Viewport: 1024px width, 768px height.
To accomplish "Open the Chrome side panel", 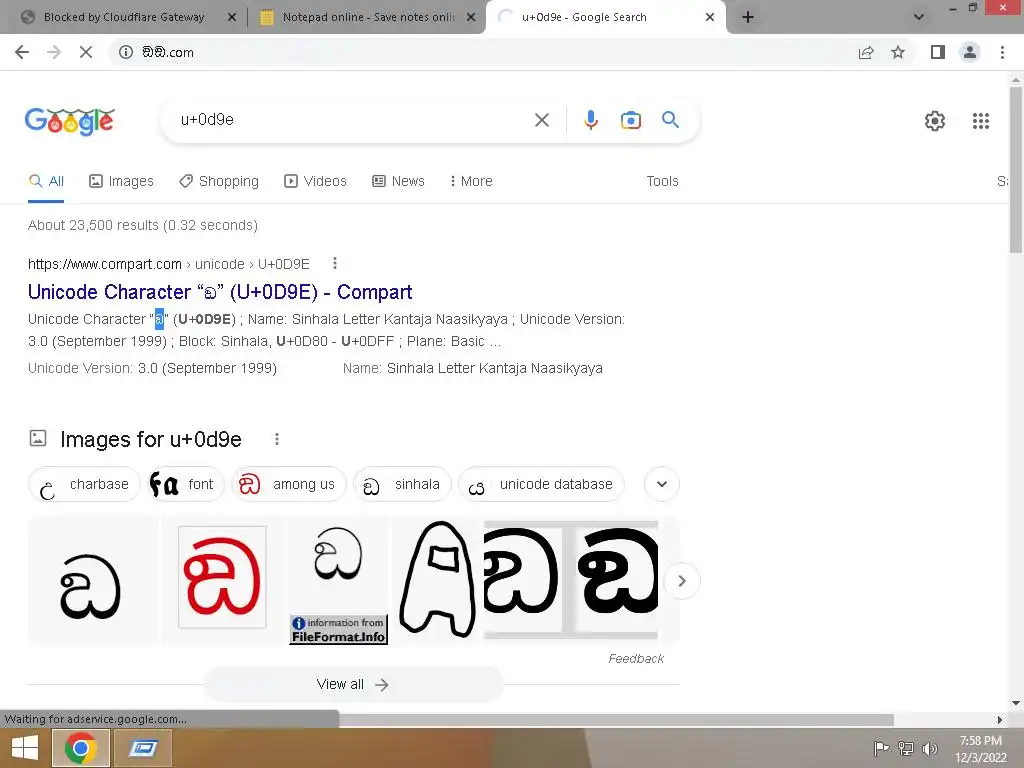I will pyautogui.click(x=938, y=52).
